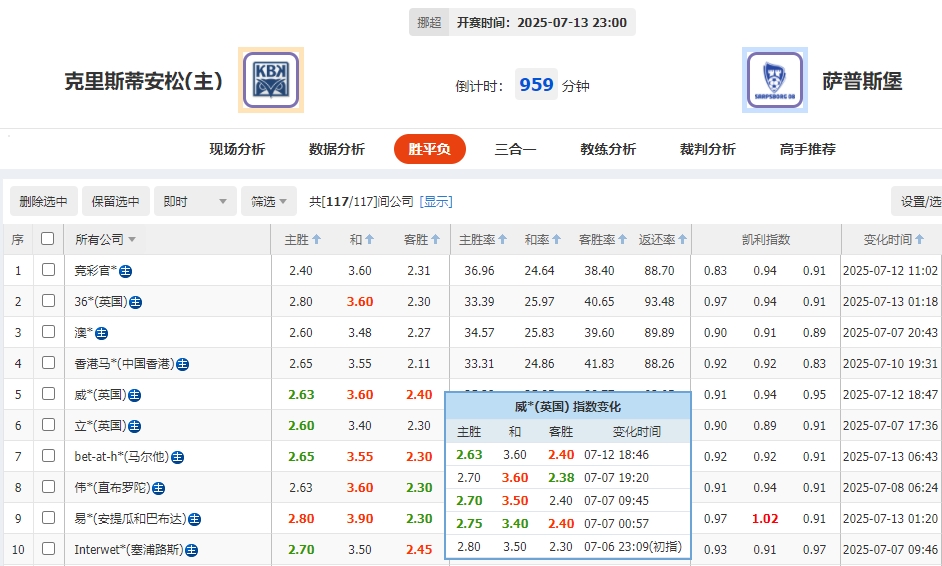Open the 高手推荐 tab
The width and height of the screenshot is (942, 566).
[x=807, y=149]
